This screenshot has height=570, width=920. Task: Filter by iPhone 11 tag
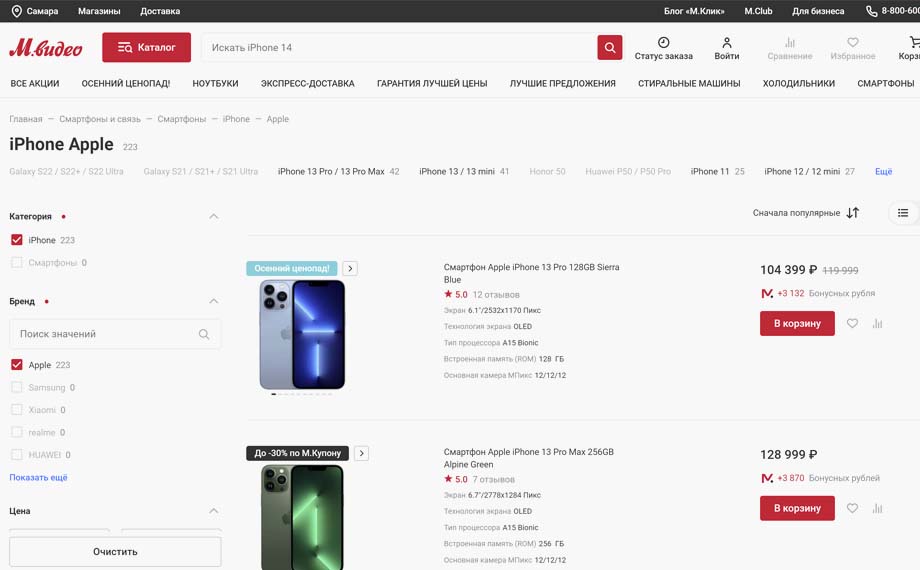pyautogui.click(x=717, y=171)
